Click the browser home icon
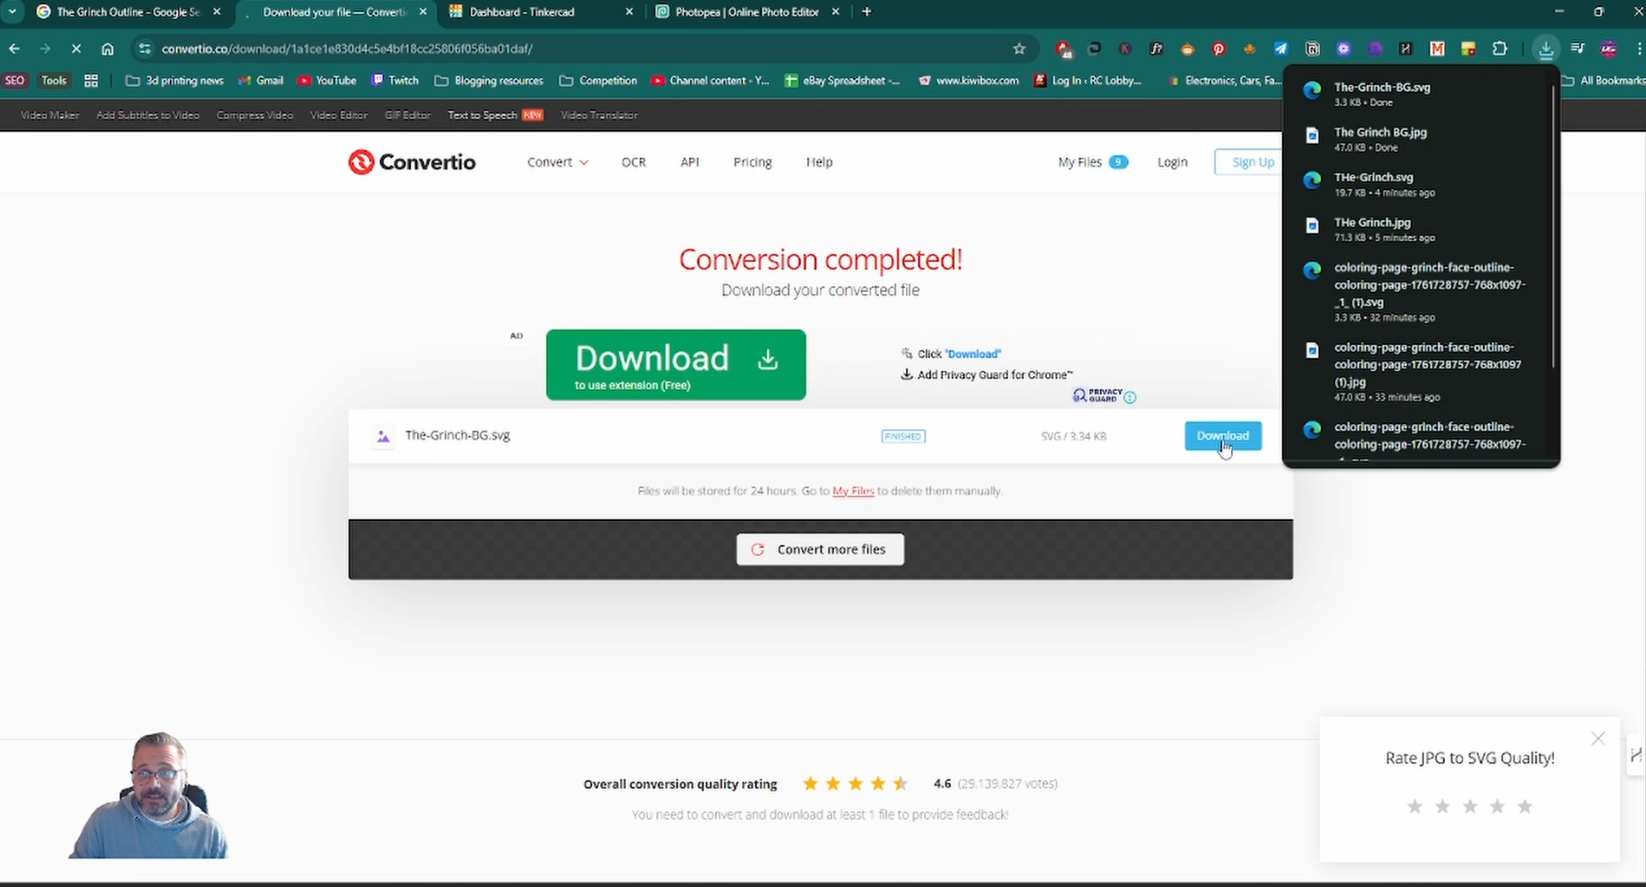This screenshot has height=887, width=1646. pos(108,48)
